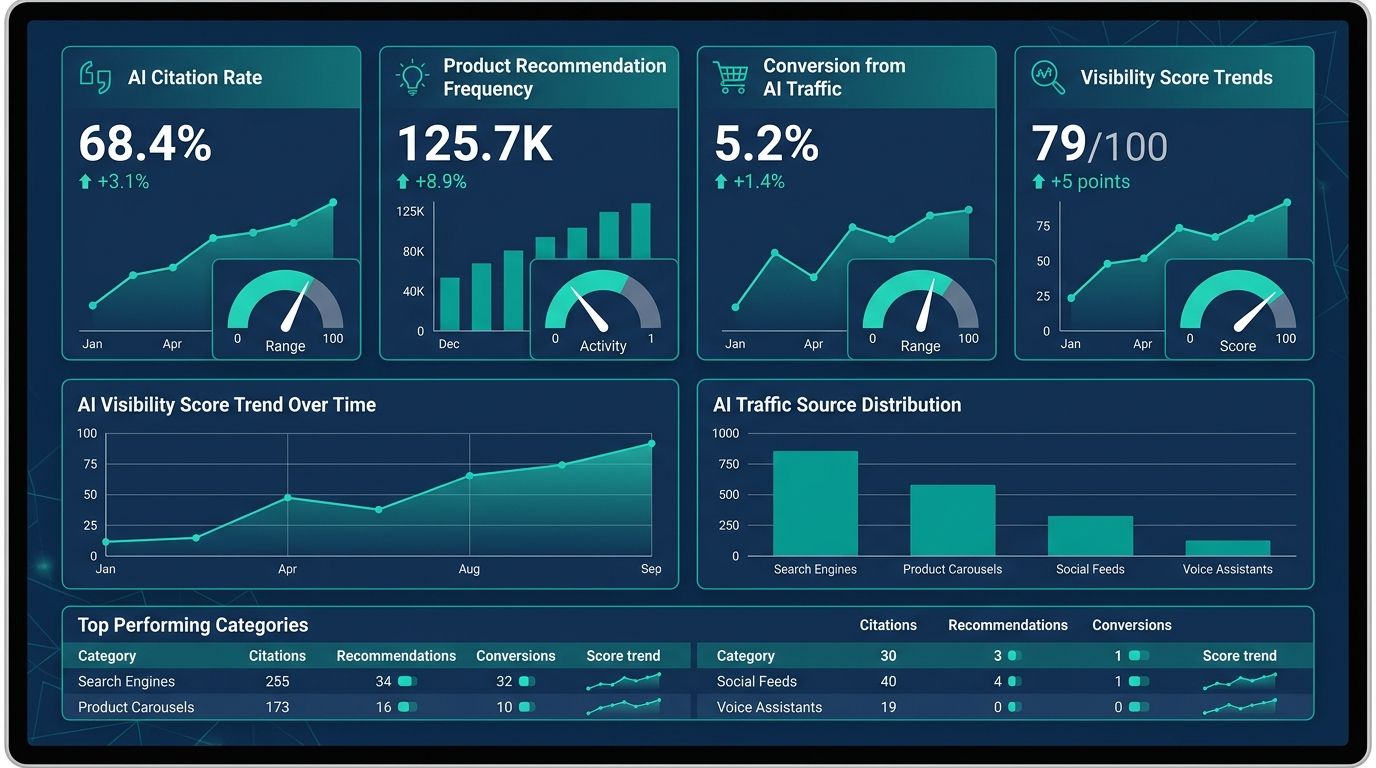Select the Social Feeds bar in the distribution chart

(1090, 536)
